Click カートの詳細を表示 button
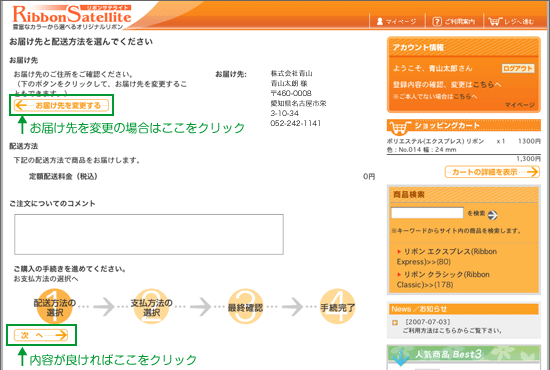The width and height of the screenshot is (550, 370). coord(492,172)
